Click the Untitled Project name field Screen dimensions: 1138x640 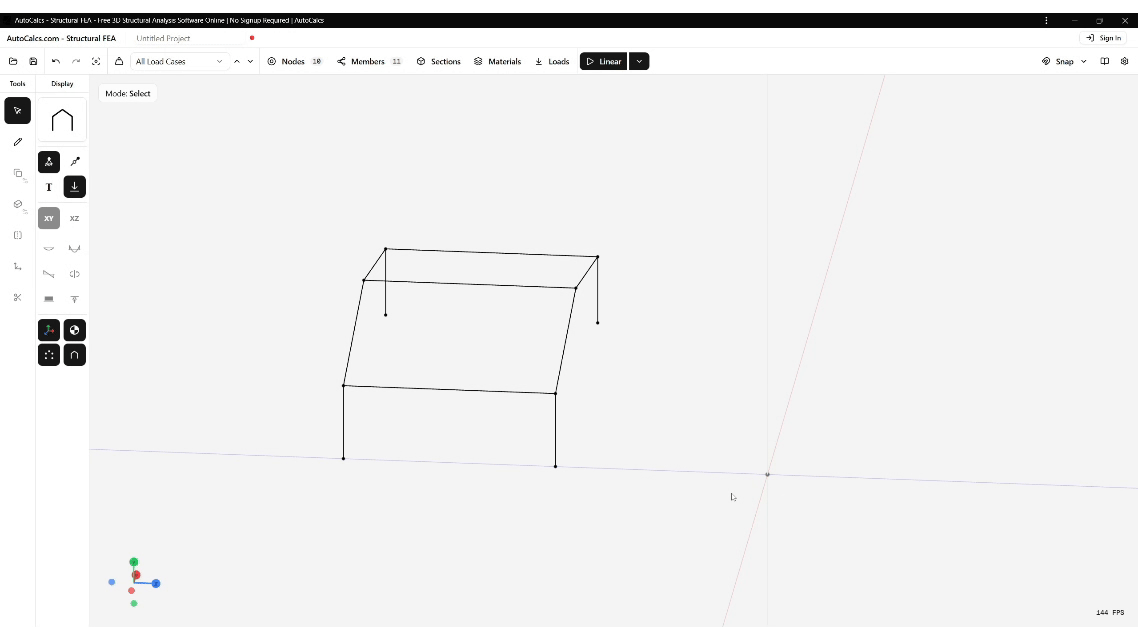[x=163, y=38]
